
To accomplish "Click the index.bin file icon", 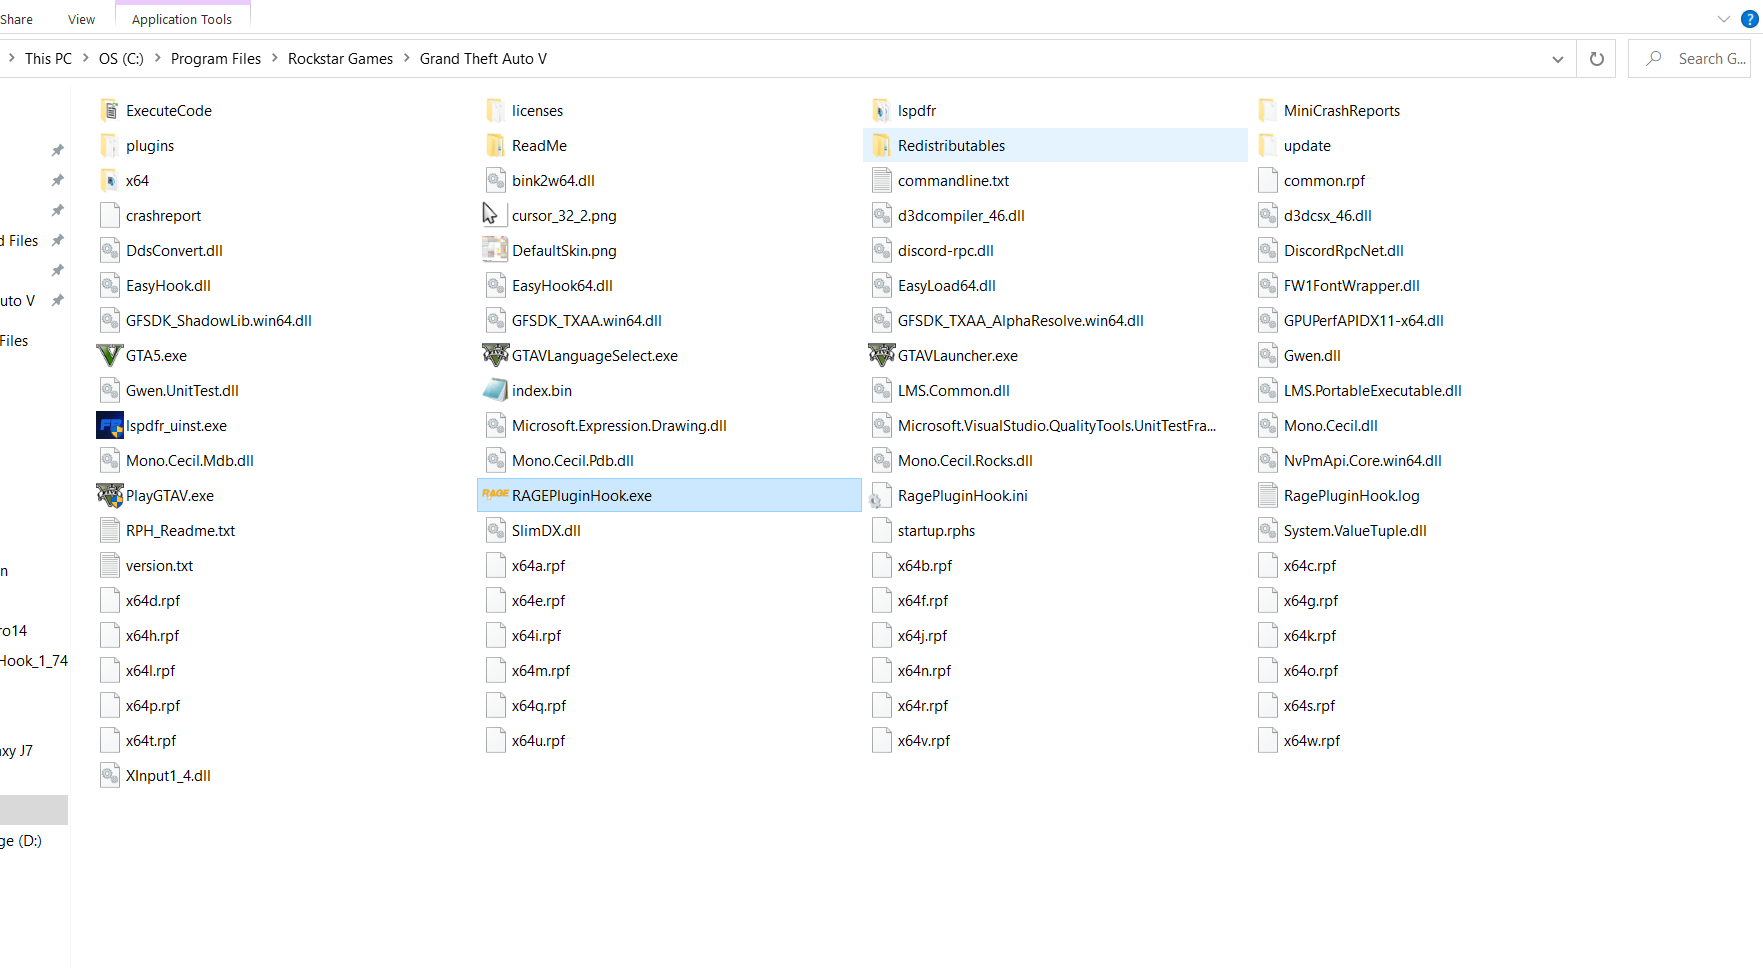I will point(495,391).
